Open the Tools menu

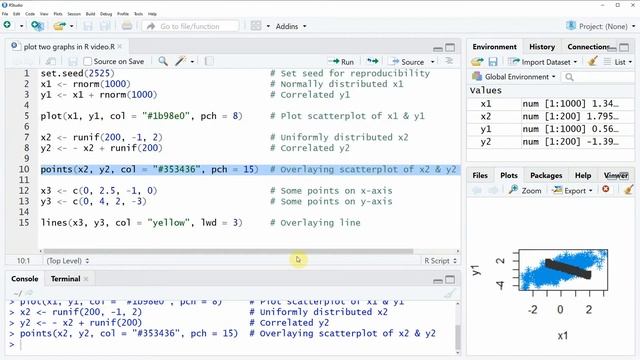click(138, 14)
